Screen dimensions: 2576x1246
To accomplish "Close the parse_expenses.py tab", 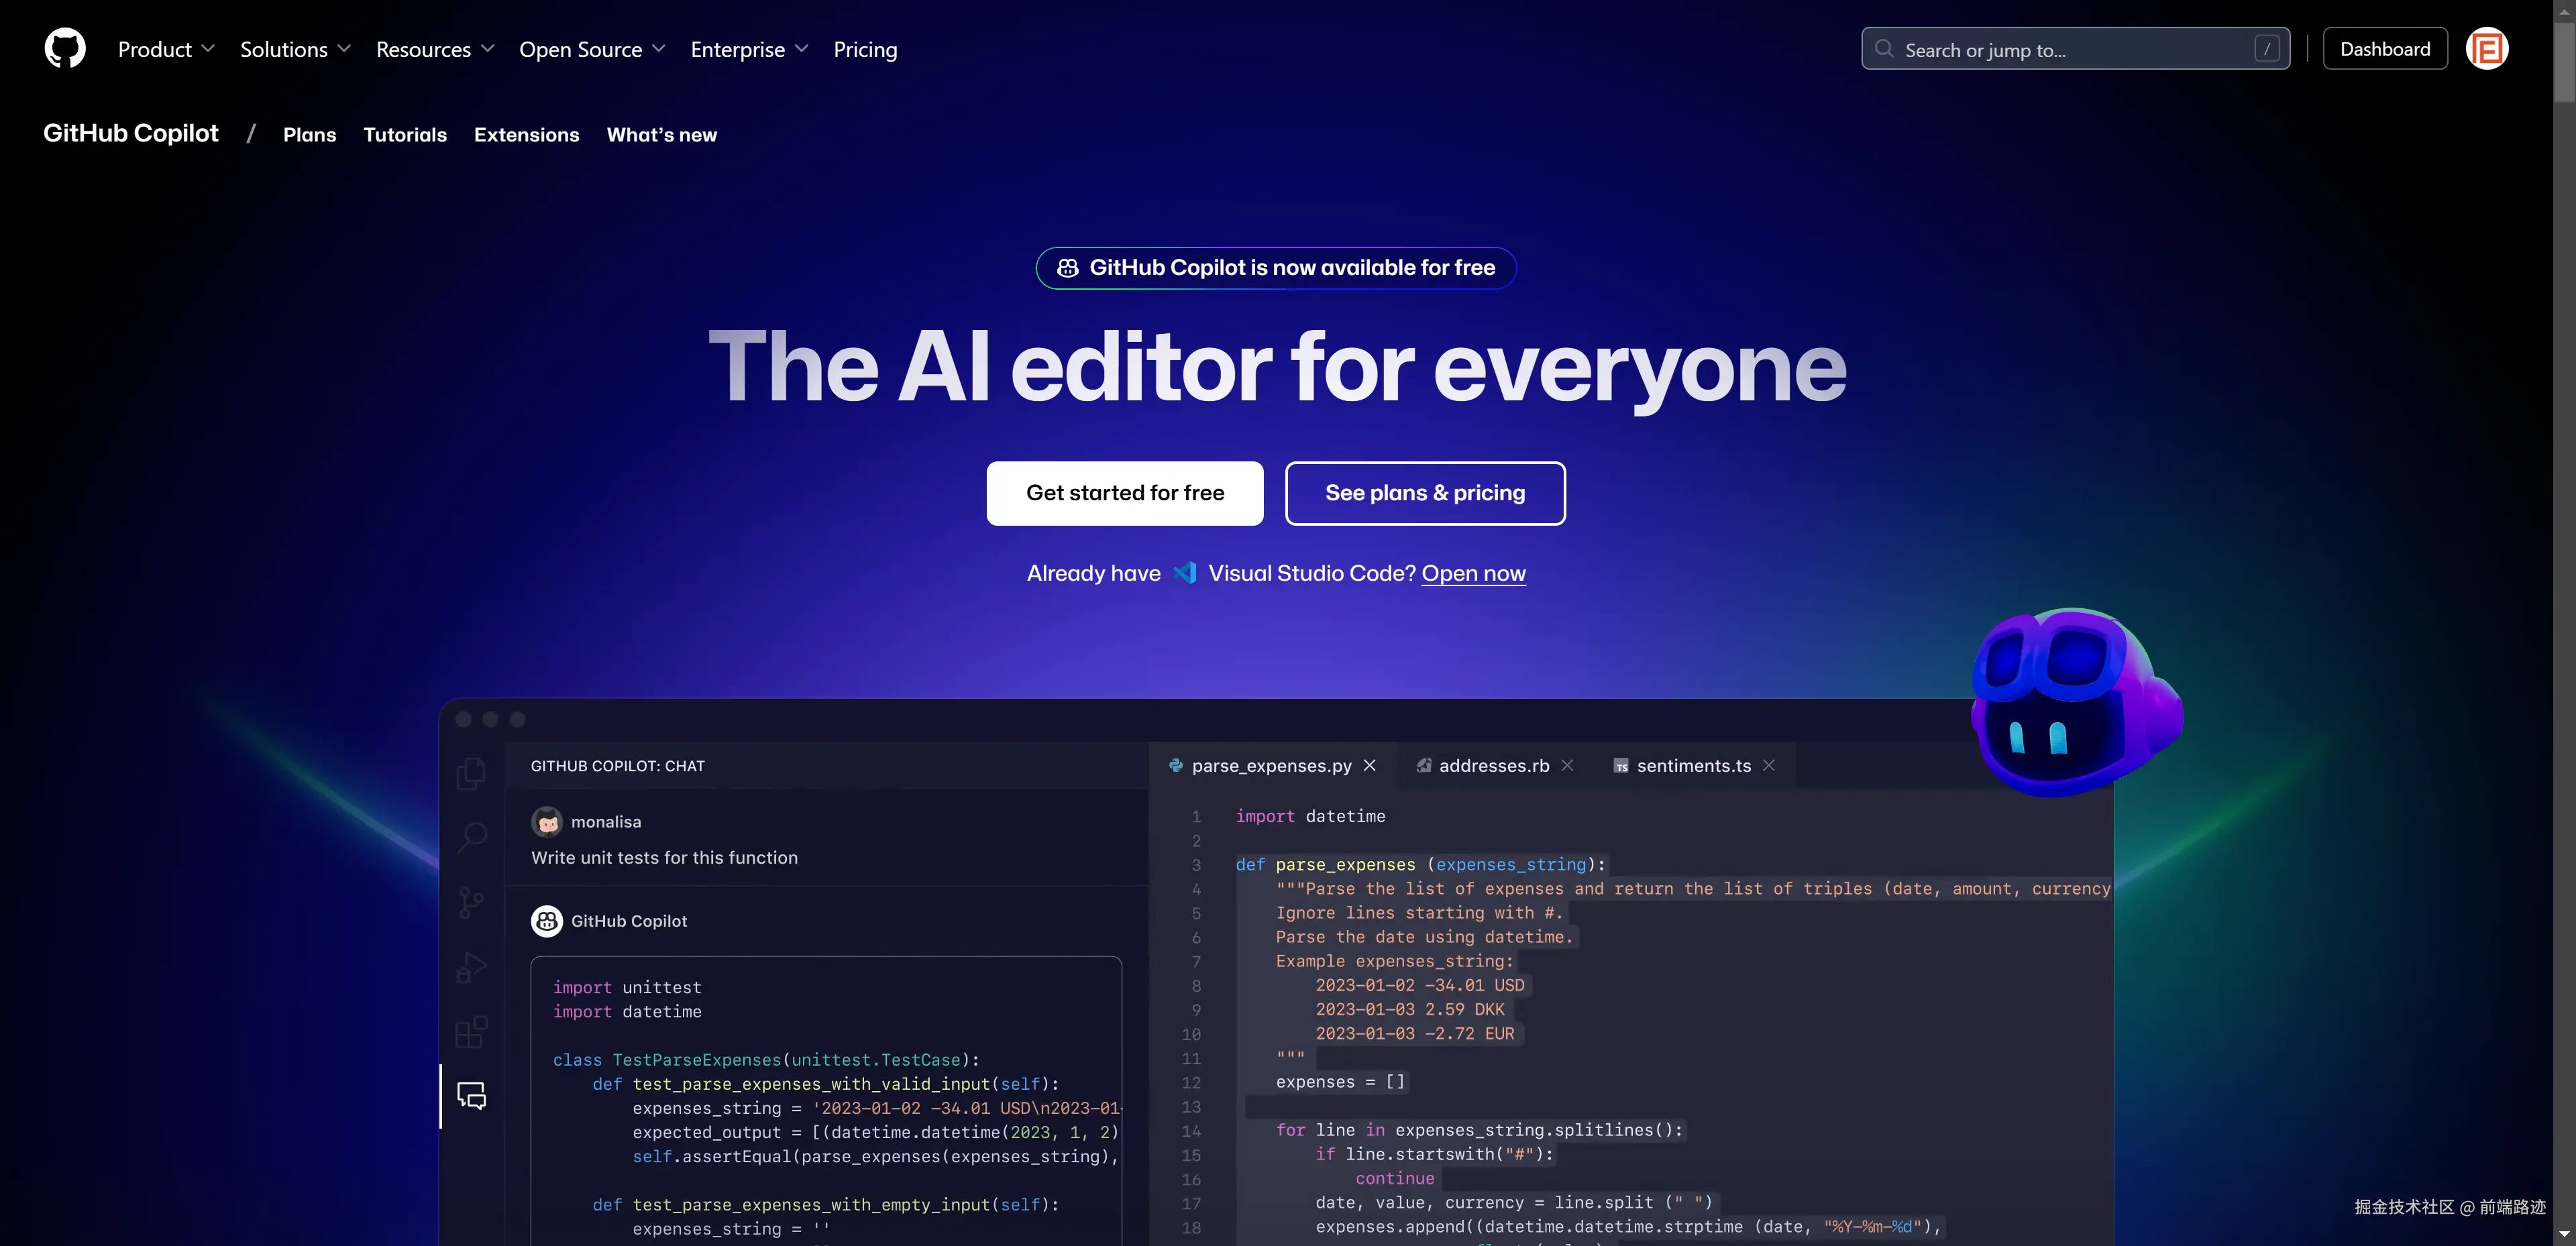I will point(1370,765).
